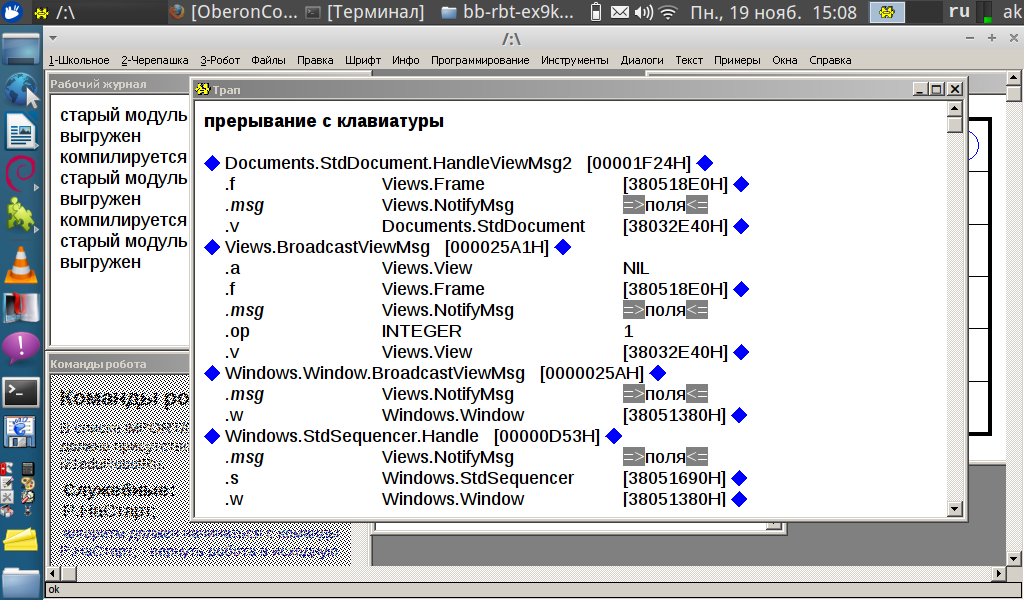Click the Wi-Fi network tray icon

tap(668, 12)
